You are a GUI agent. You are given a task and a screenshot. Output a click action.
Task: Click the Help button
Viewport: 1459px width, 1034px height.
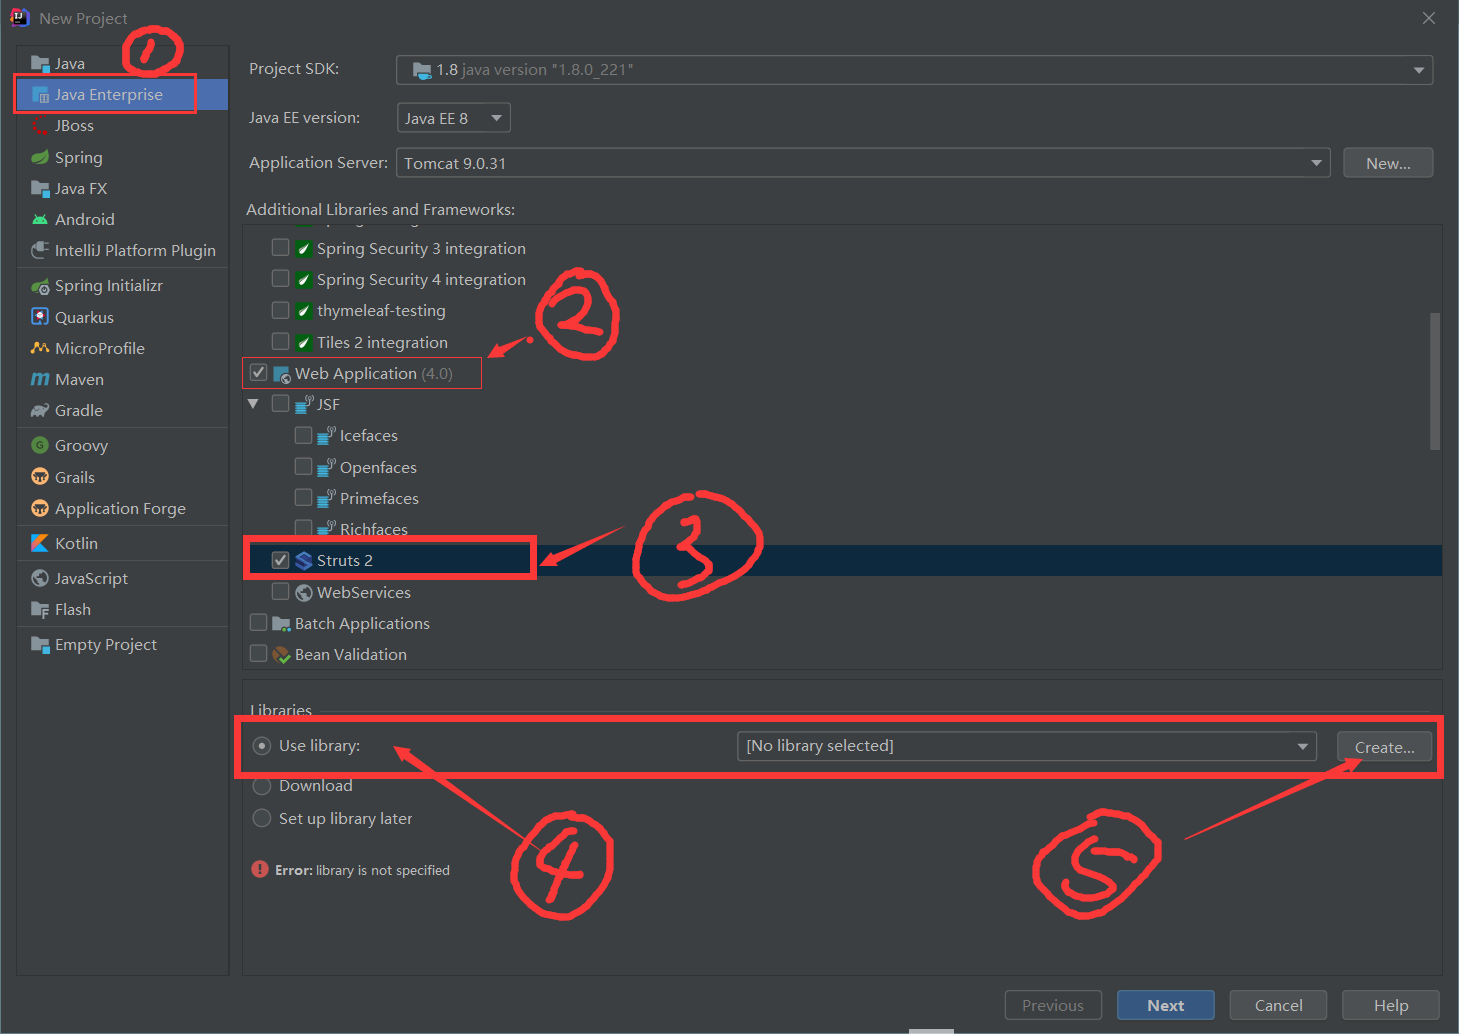click(x=1390, y=1005)
